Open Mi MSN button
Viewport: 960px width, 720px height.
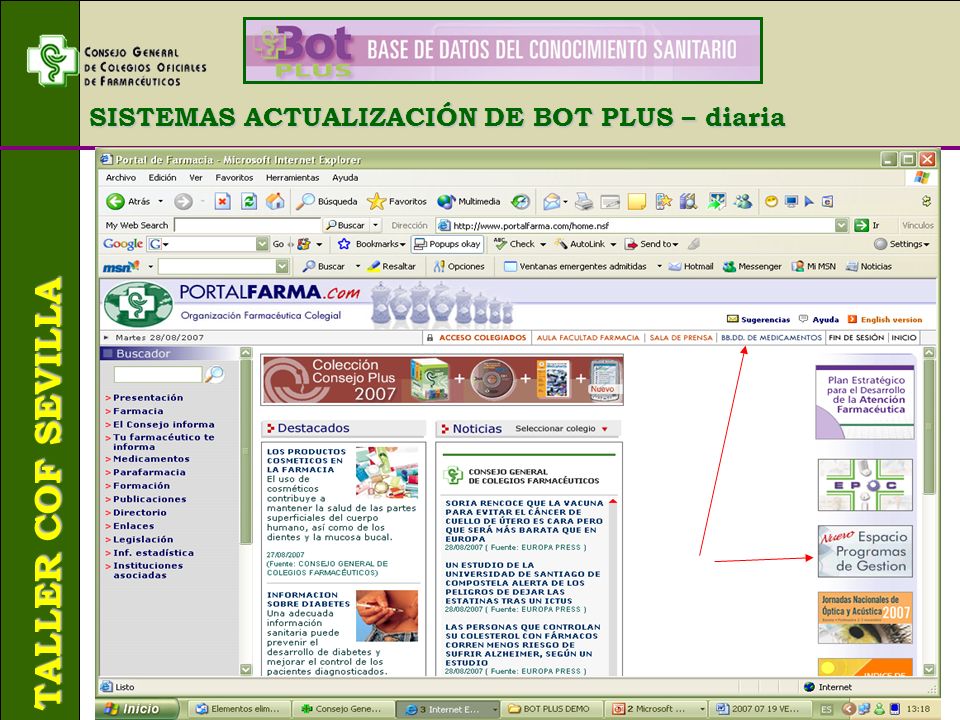813,266
